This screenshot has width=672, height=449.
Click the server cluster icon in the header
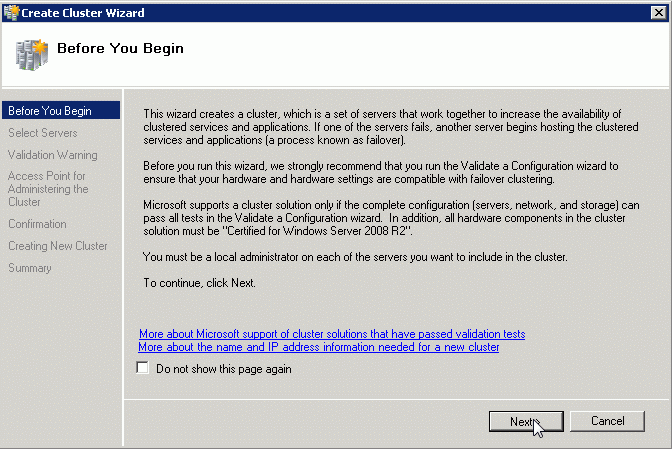coord(31,55)
